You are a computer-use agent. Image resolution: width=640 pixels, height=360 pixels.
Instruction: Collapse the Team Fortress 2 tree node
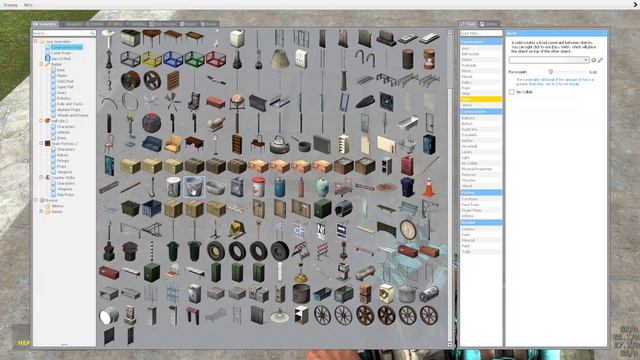tap(41, 144)
